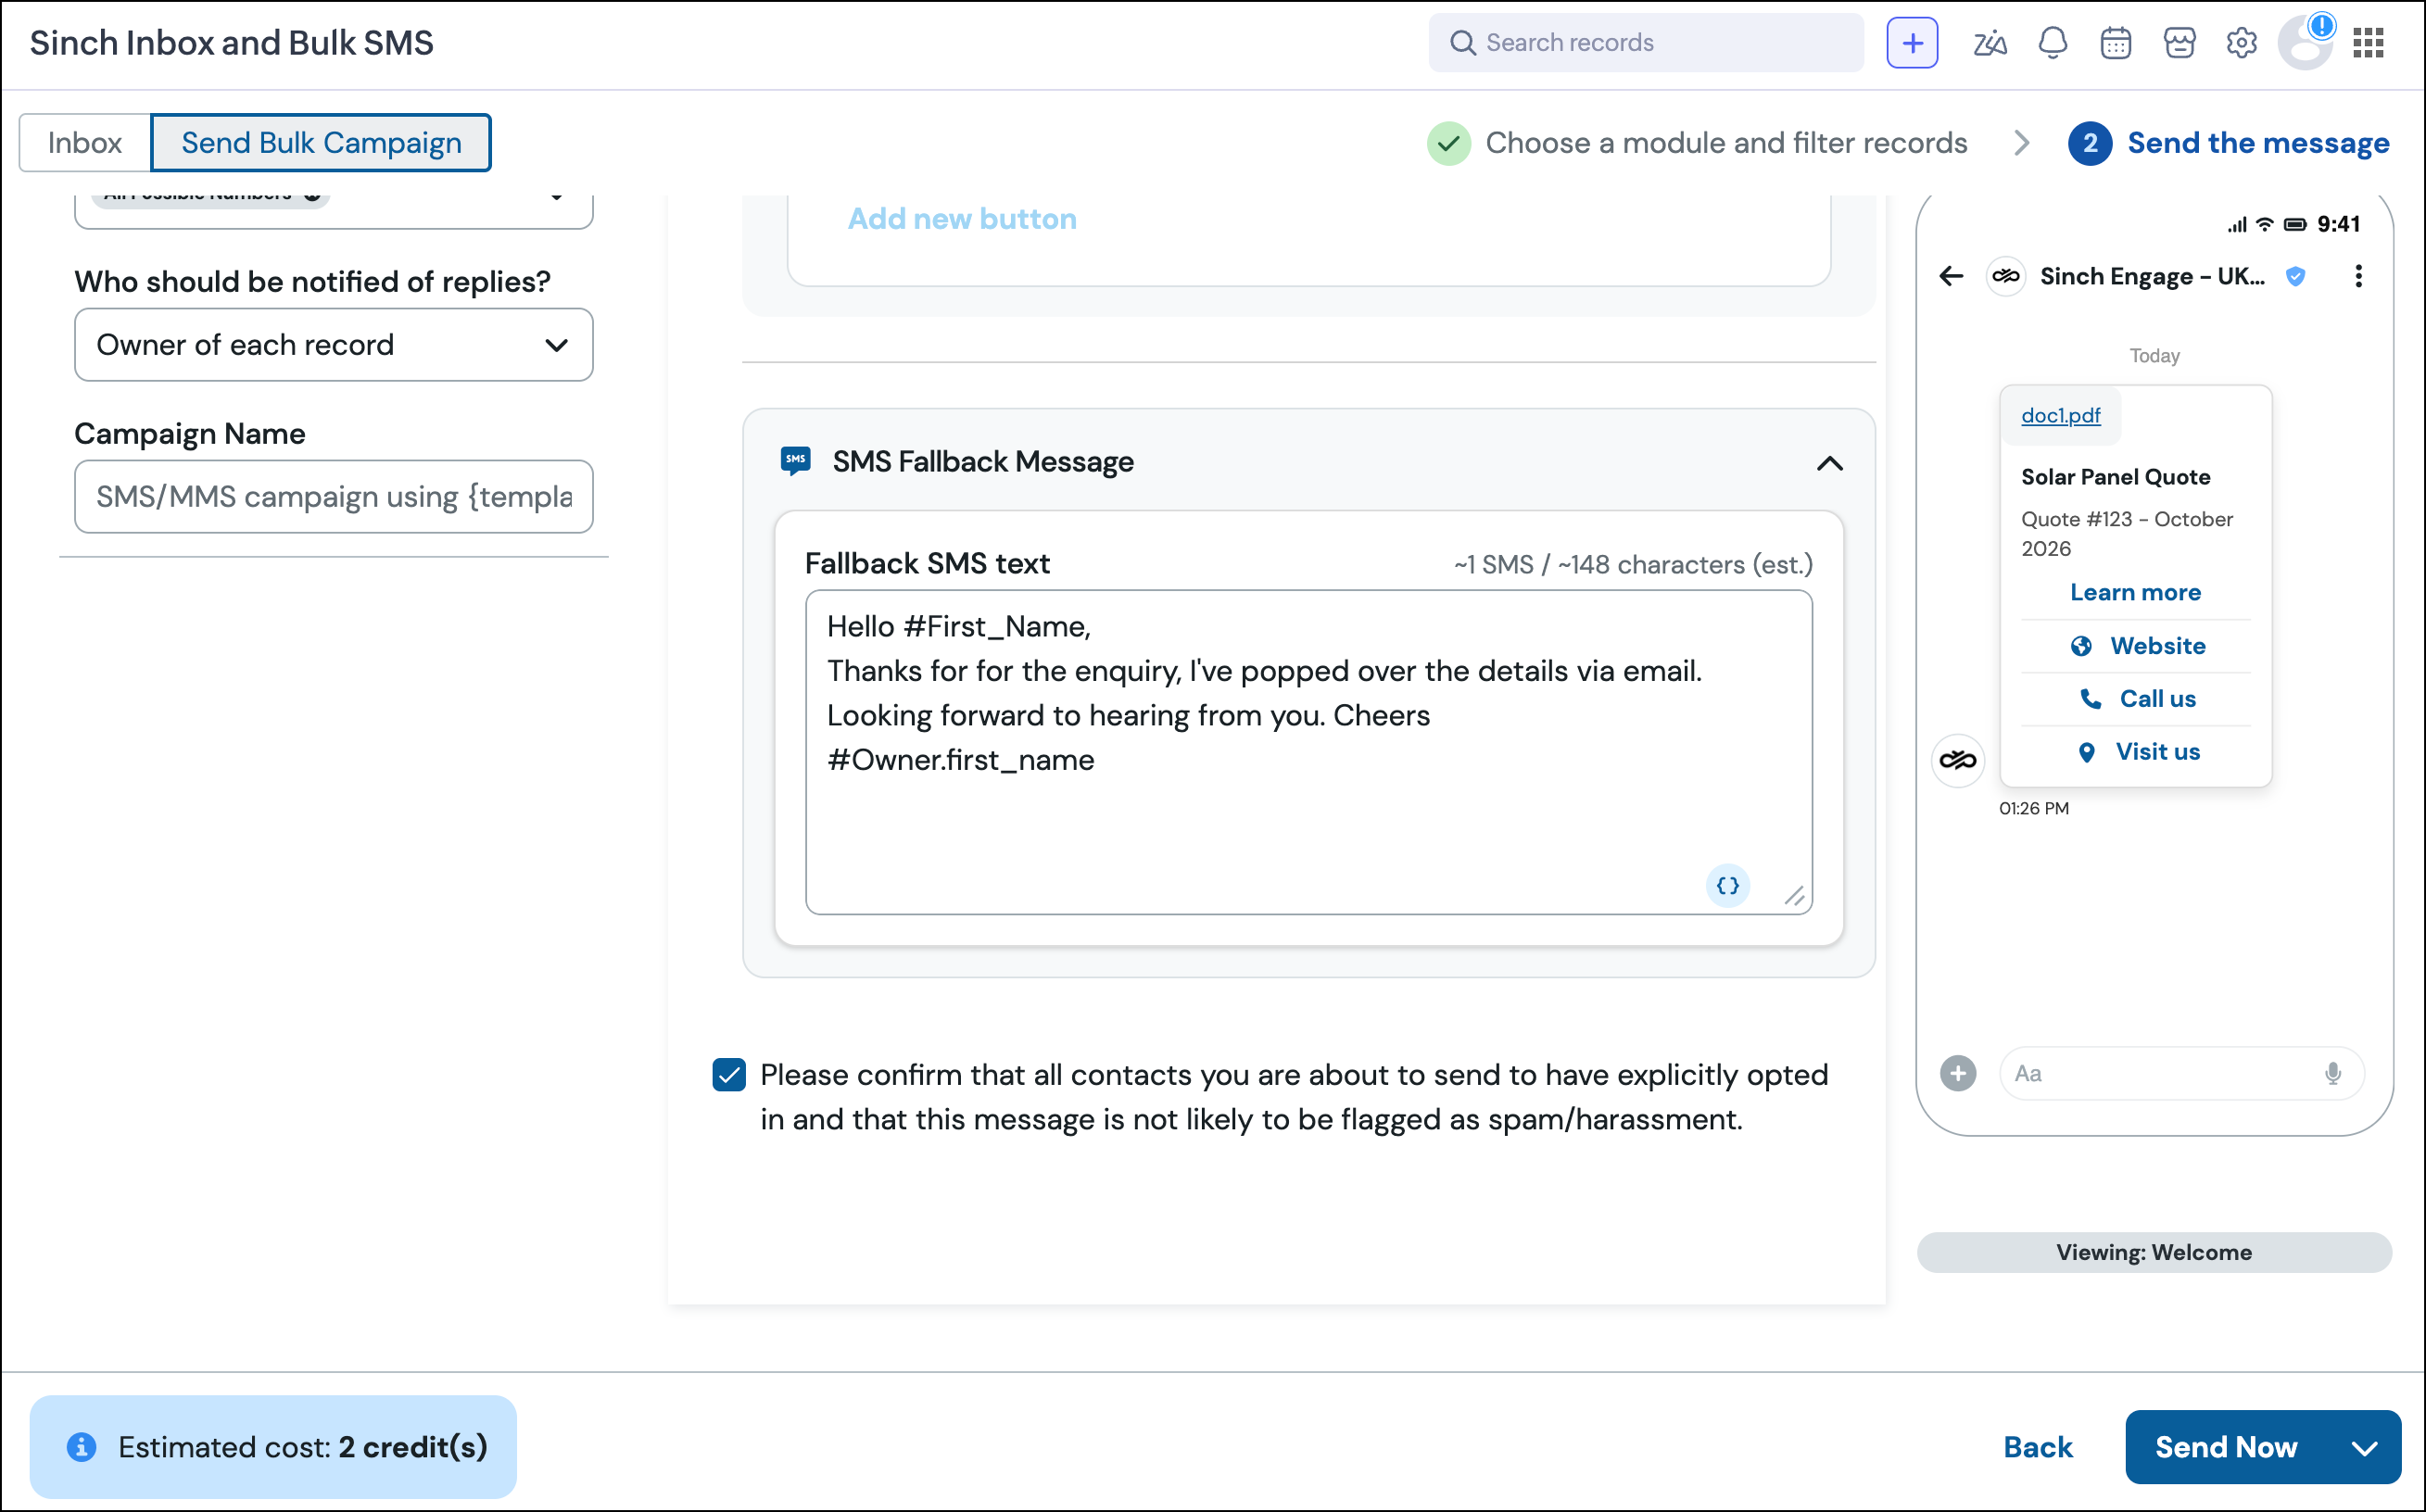
Task: Click the green completed step checkmark
Action: click(1448, 143)
